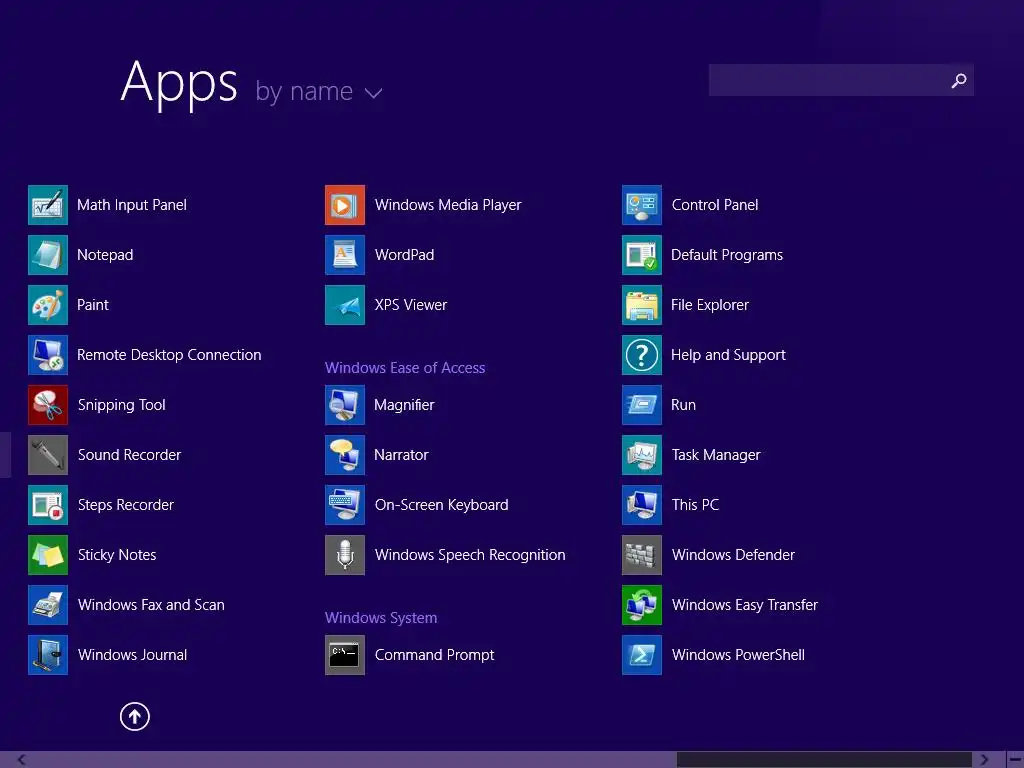
Task: Open the Math Input Panel icon
Action: (48, 205)
